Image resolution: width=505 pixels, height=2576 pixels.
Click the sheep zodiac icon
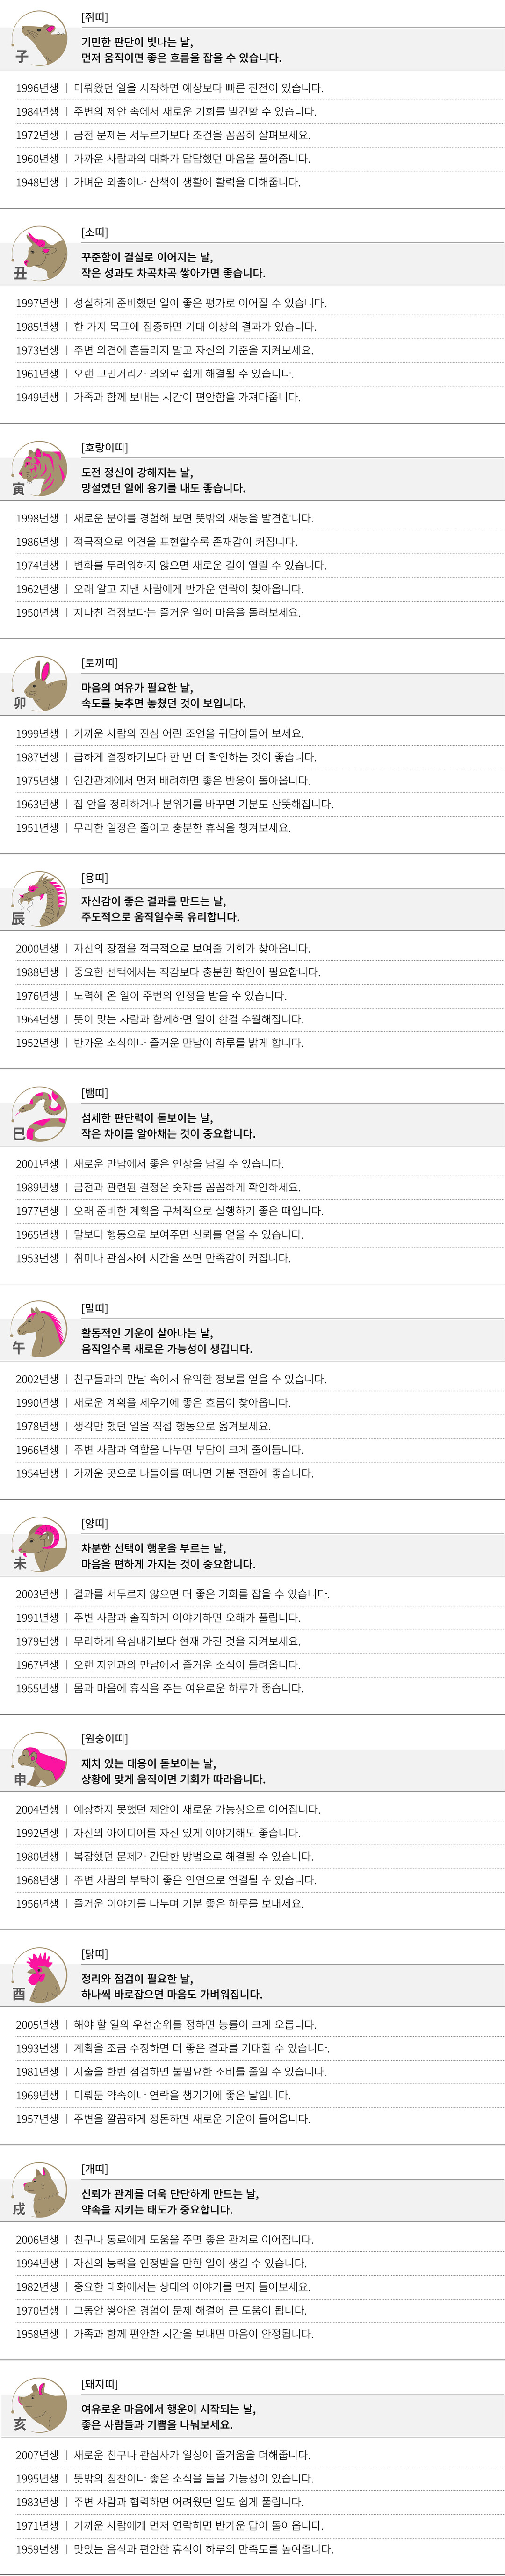(39, 1545)
